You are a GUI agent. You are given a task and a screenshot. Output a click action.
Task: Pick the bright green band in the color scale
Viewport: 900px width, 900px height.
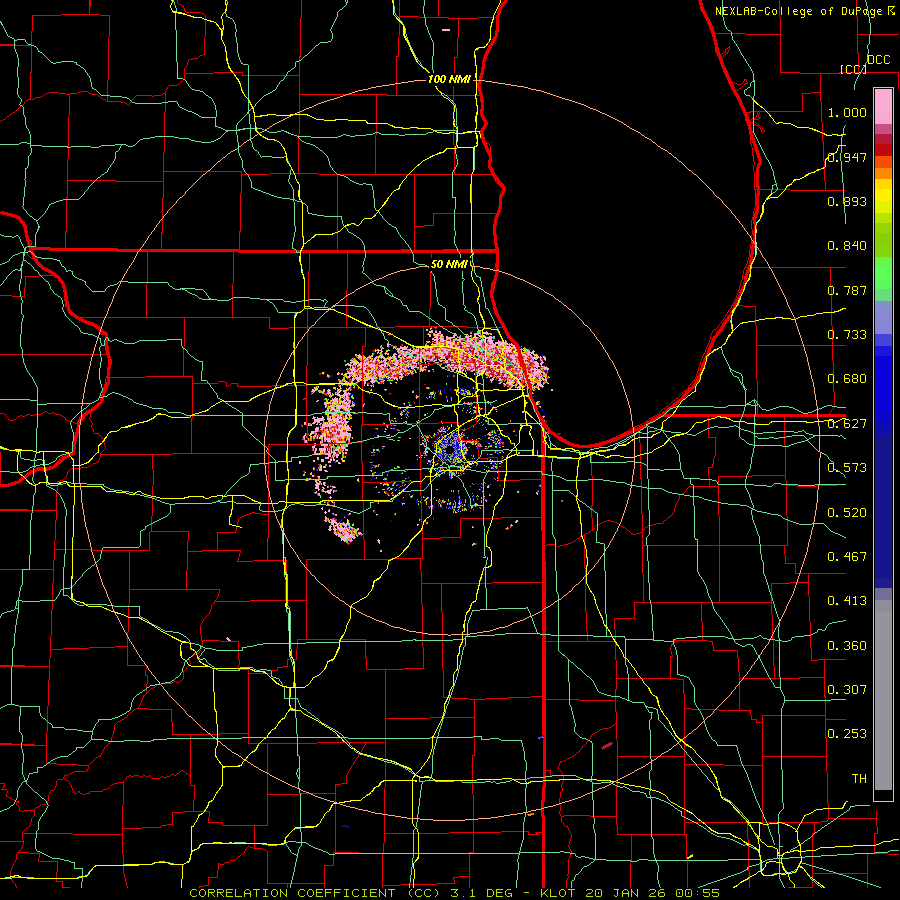click(x=883, y=273)
